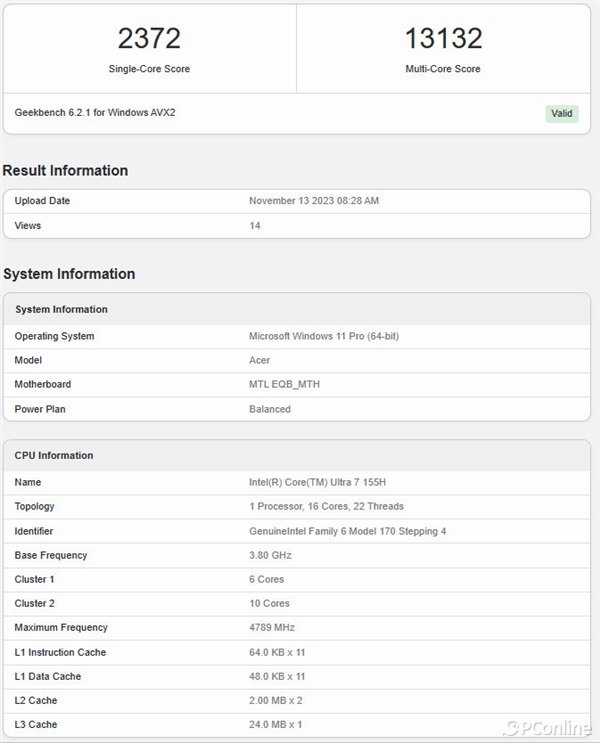Click the 2372 single-core score number
This screenshot has height=743, width=600.
149,39
